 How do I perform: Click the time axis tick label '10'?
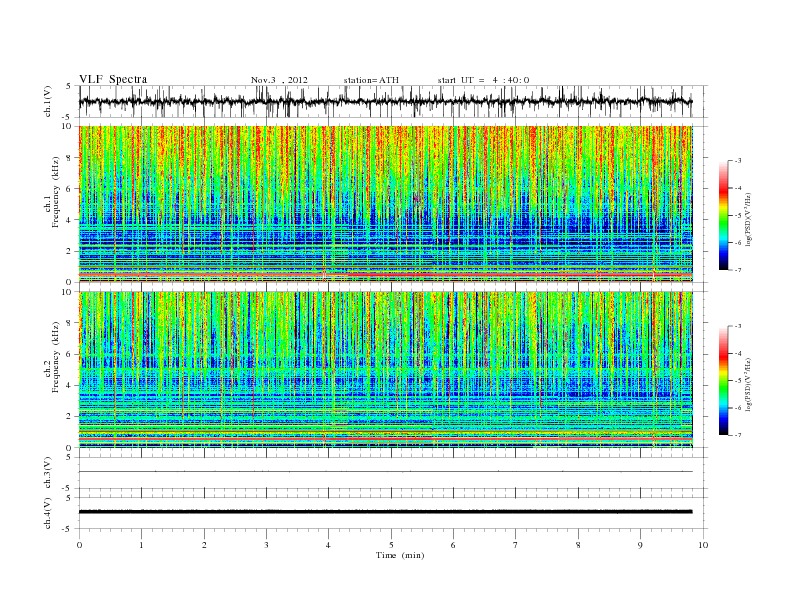[703, 545]
